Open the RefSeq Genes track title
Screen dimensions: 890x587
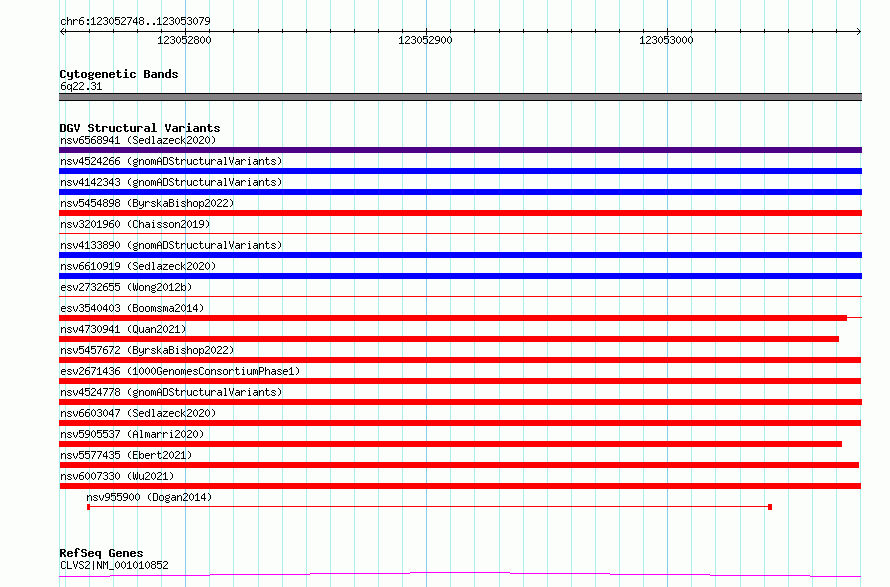click(101, 553)
